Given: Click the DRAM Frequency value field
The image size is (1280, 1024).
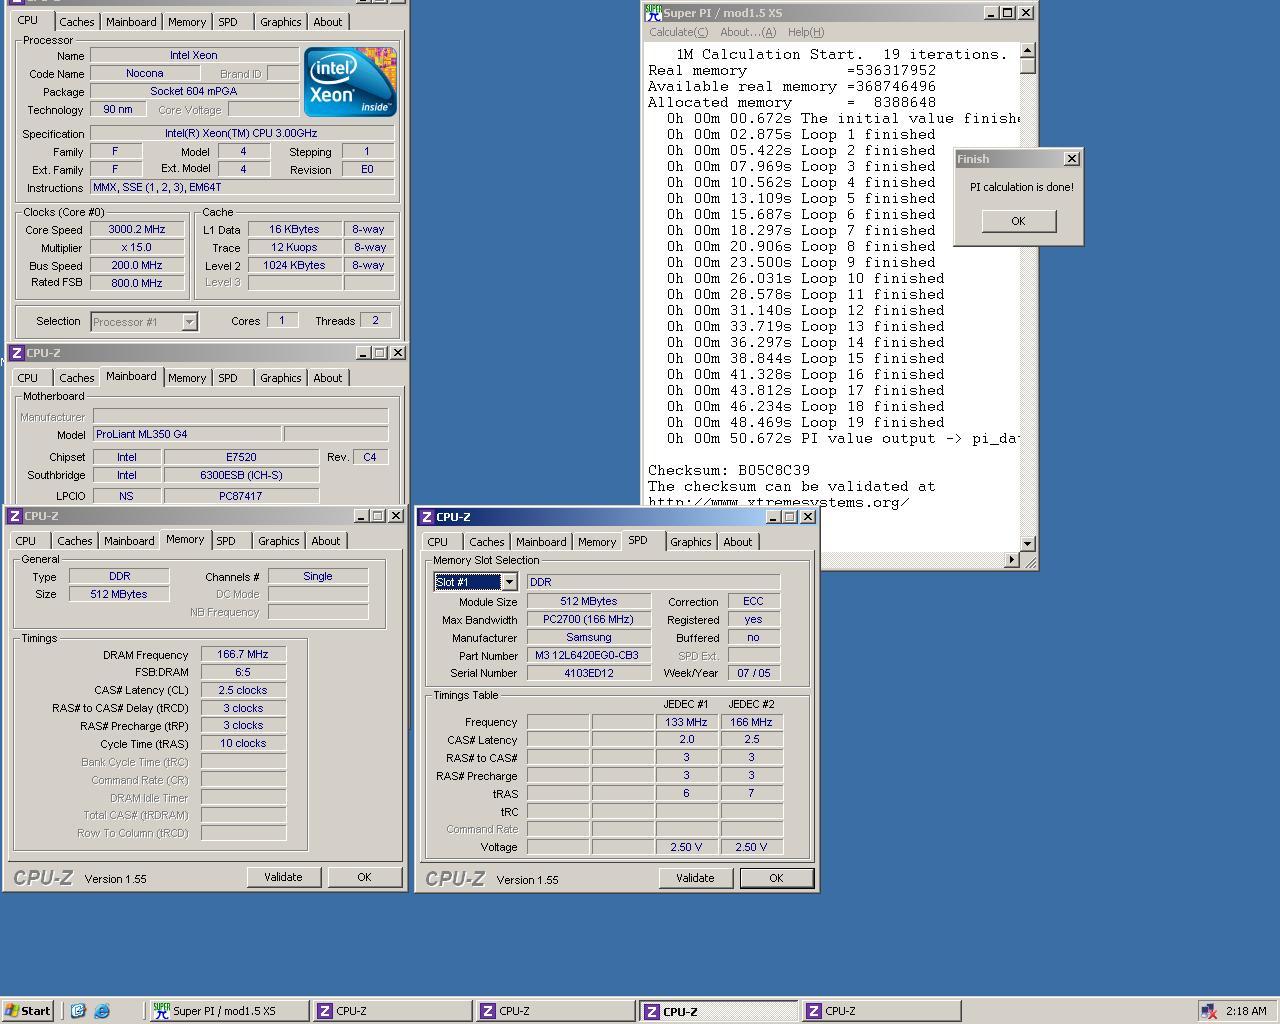Looking at the screenshot, I should click(244, 654).
